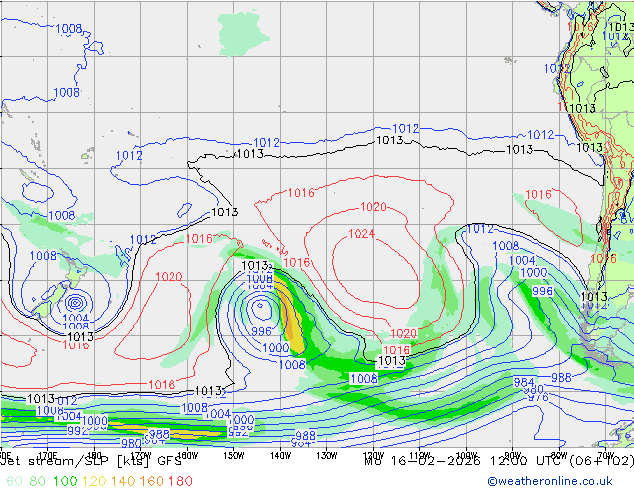Viewport: 634px width, 490px height.
Task: Click the 996 label below the 1000 near Chile
Action: tap(542, 291)
